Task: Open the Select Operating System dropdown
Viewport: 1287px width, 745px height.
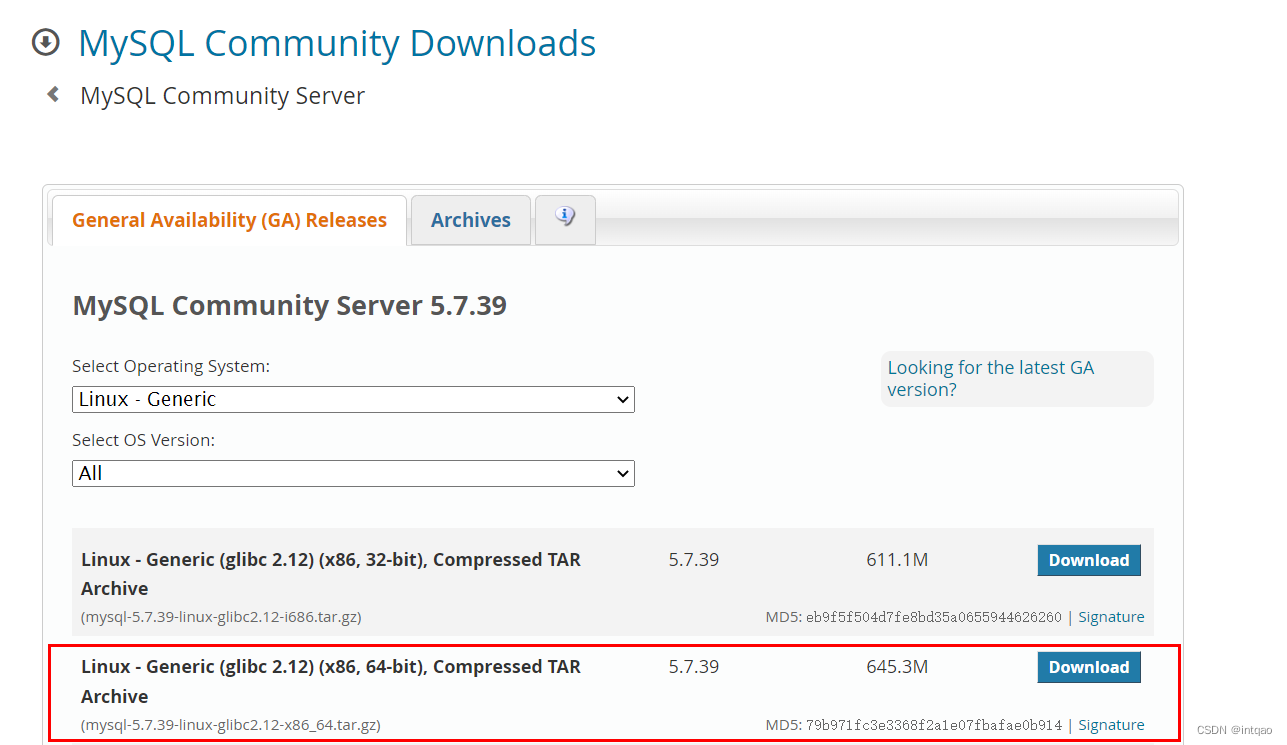Action: 353,399
